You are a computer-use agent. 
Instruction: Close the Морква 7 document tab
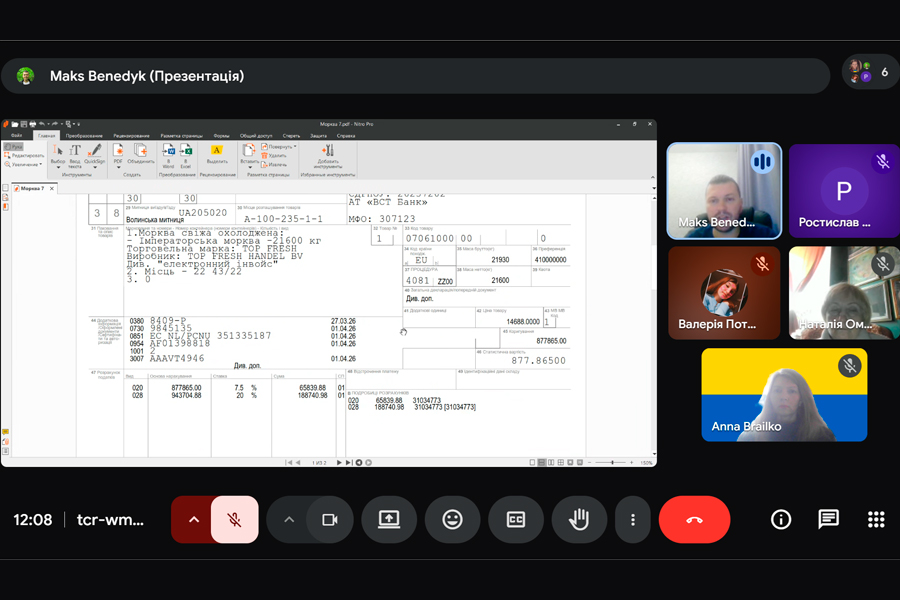pos(52,188)
